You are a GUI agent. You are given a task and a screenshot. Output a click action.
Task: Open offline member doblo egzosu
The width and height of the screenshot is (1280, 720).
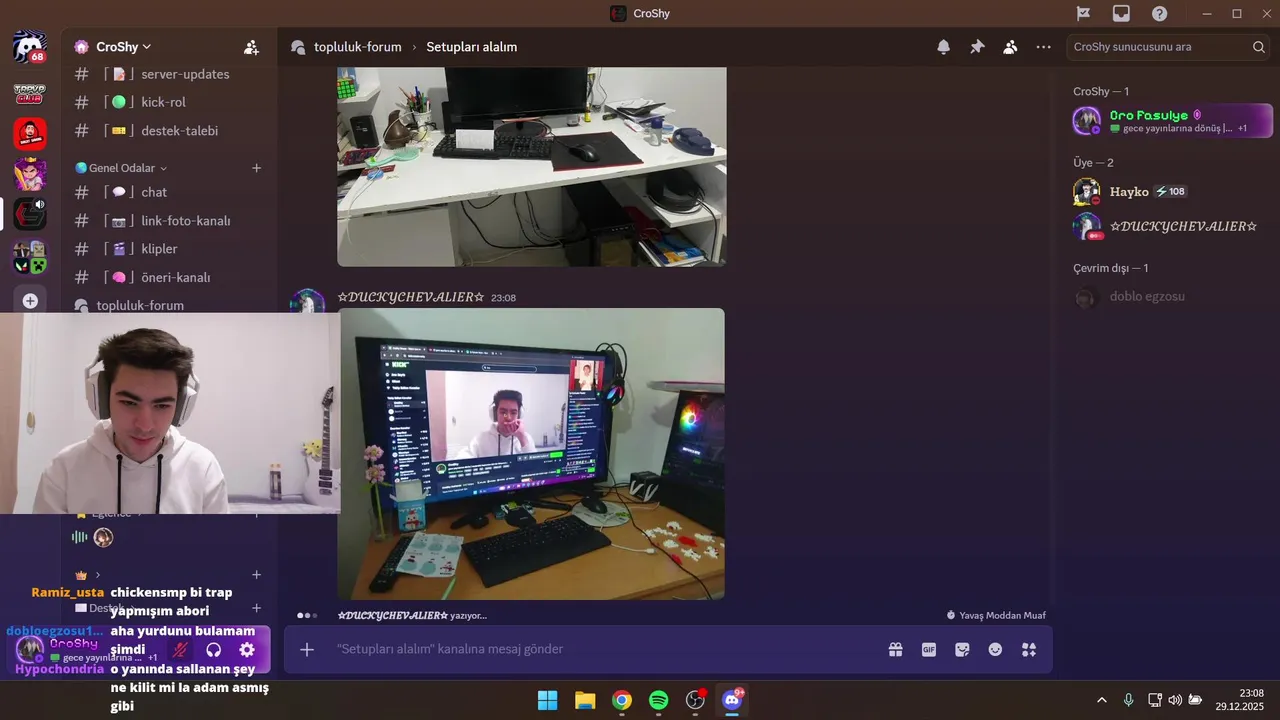[x=1170, y=297]
